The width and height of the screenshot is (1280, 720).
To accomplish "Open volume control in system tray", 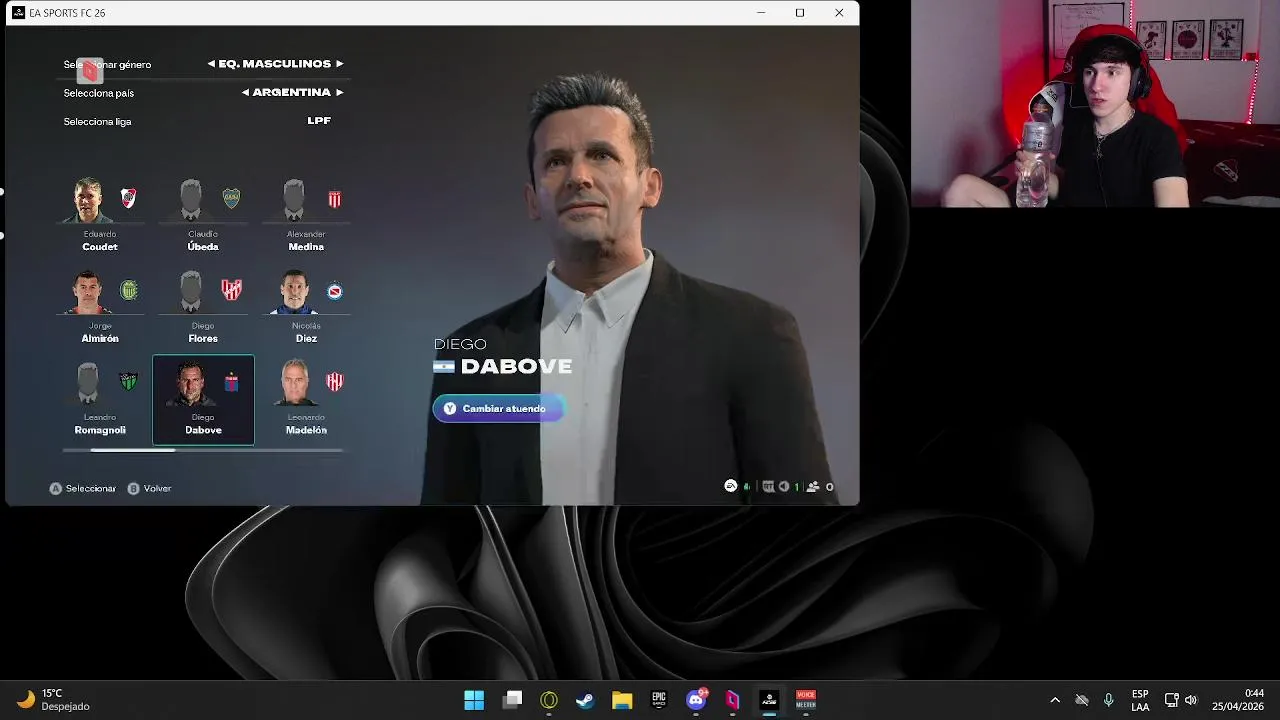I will pos(1190,700).
